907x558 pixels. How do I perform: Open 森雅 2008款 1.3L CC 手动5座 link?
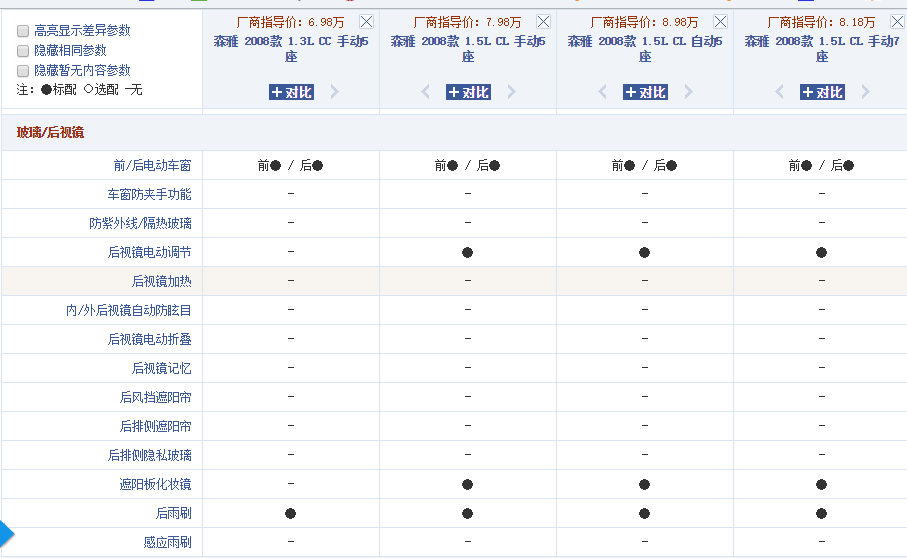coord(290,48)
